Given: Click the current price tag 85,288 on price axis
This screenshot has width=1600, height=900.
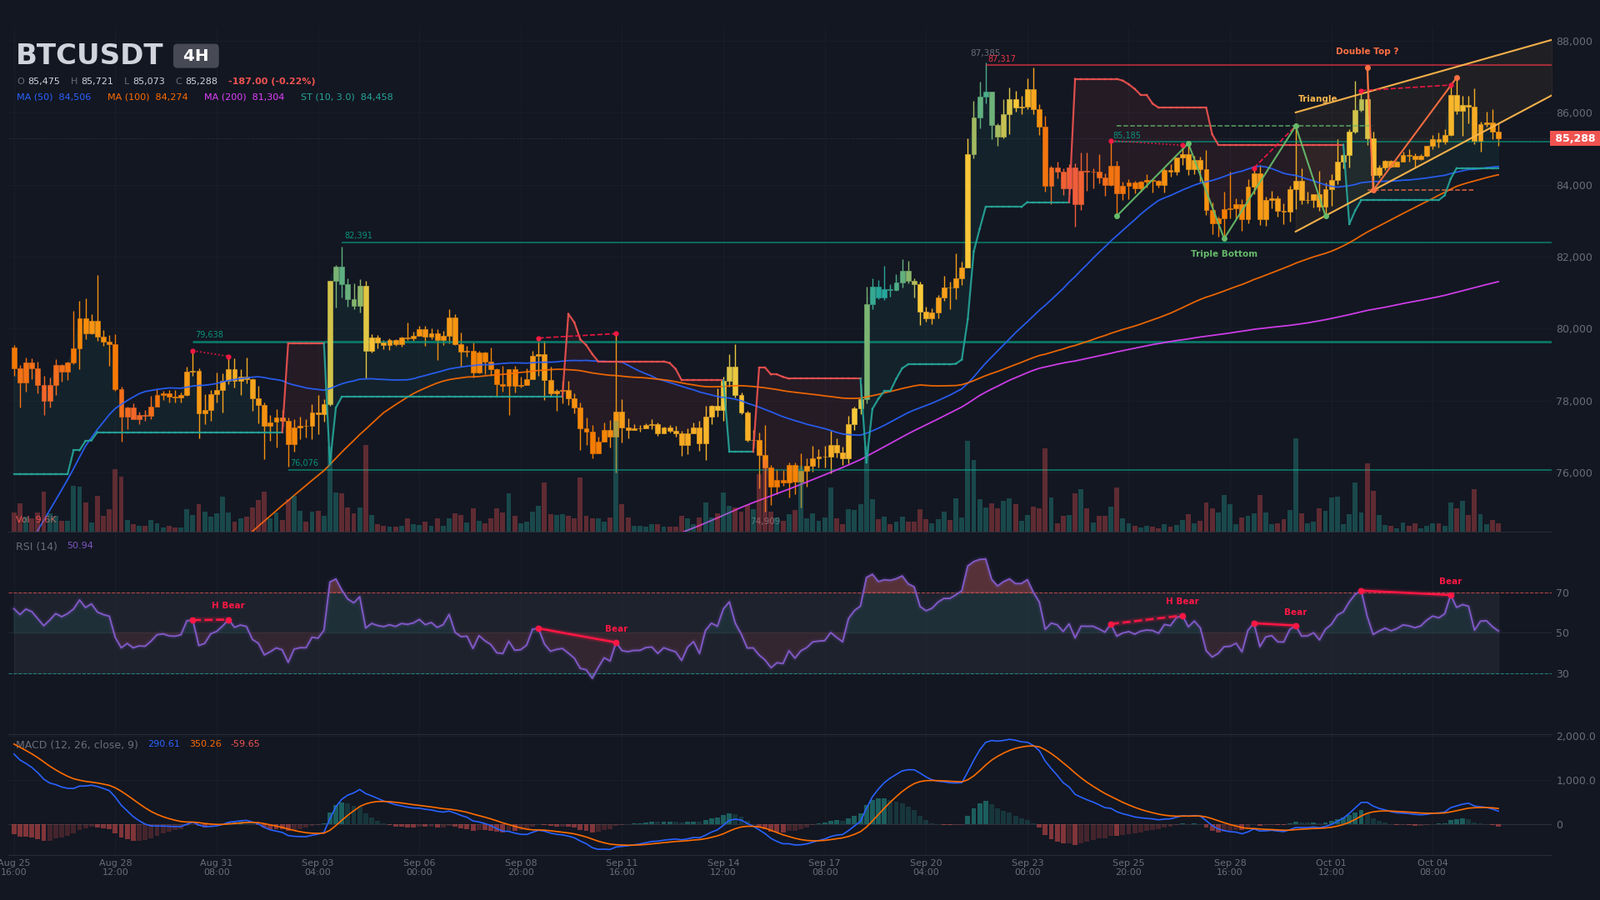Looking at the screenshot, I should pos(1575,138).
